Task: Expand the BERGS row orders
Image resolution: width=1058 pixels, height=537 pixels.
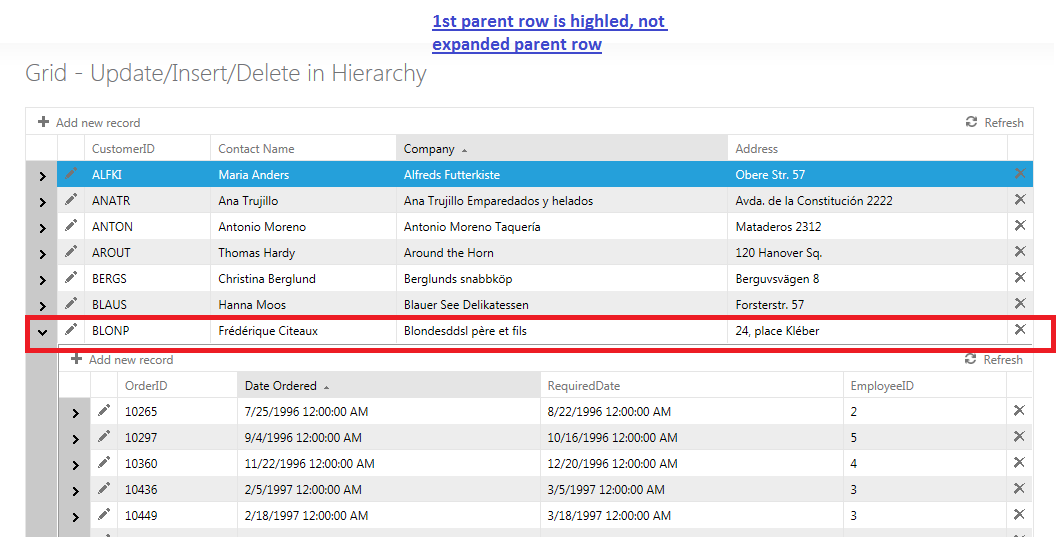Action: point(43,280)
